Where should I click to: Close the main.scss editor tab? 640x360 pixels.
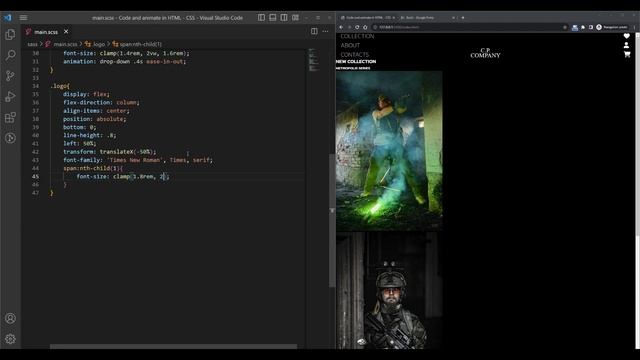point(66,31)
